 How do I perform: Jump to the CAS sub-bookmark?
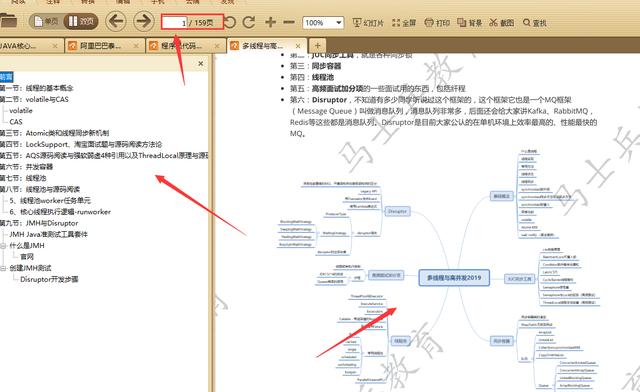pyautogui.click(x=16, y=122)
